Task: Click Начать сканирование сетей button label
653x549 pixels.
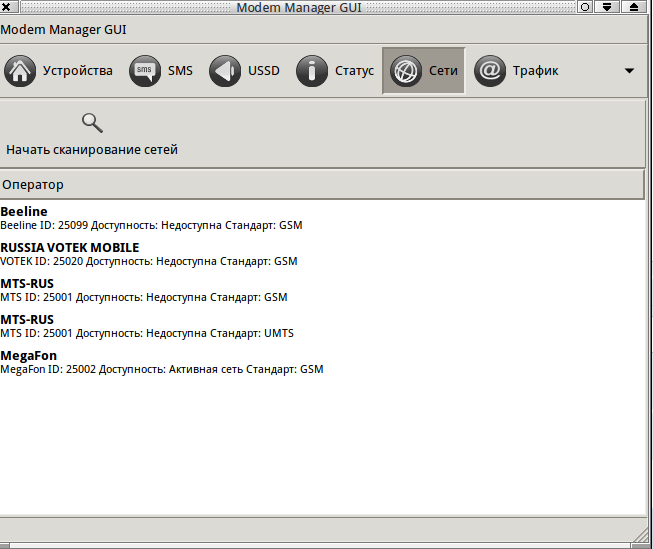Action: click(x=92, y=150)
